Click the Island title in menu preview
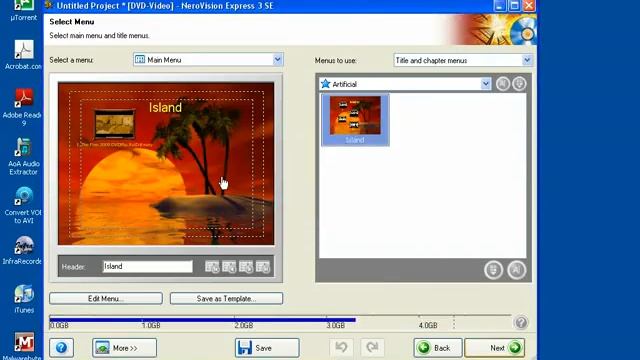The width and height of the screenshot is (640, 360). point(165,107)
